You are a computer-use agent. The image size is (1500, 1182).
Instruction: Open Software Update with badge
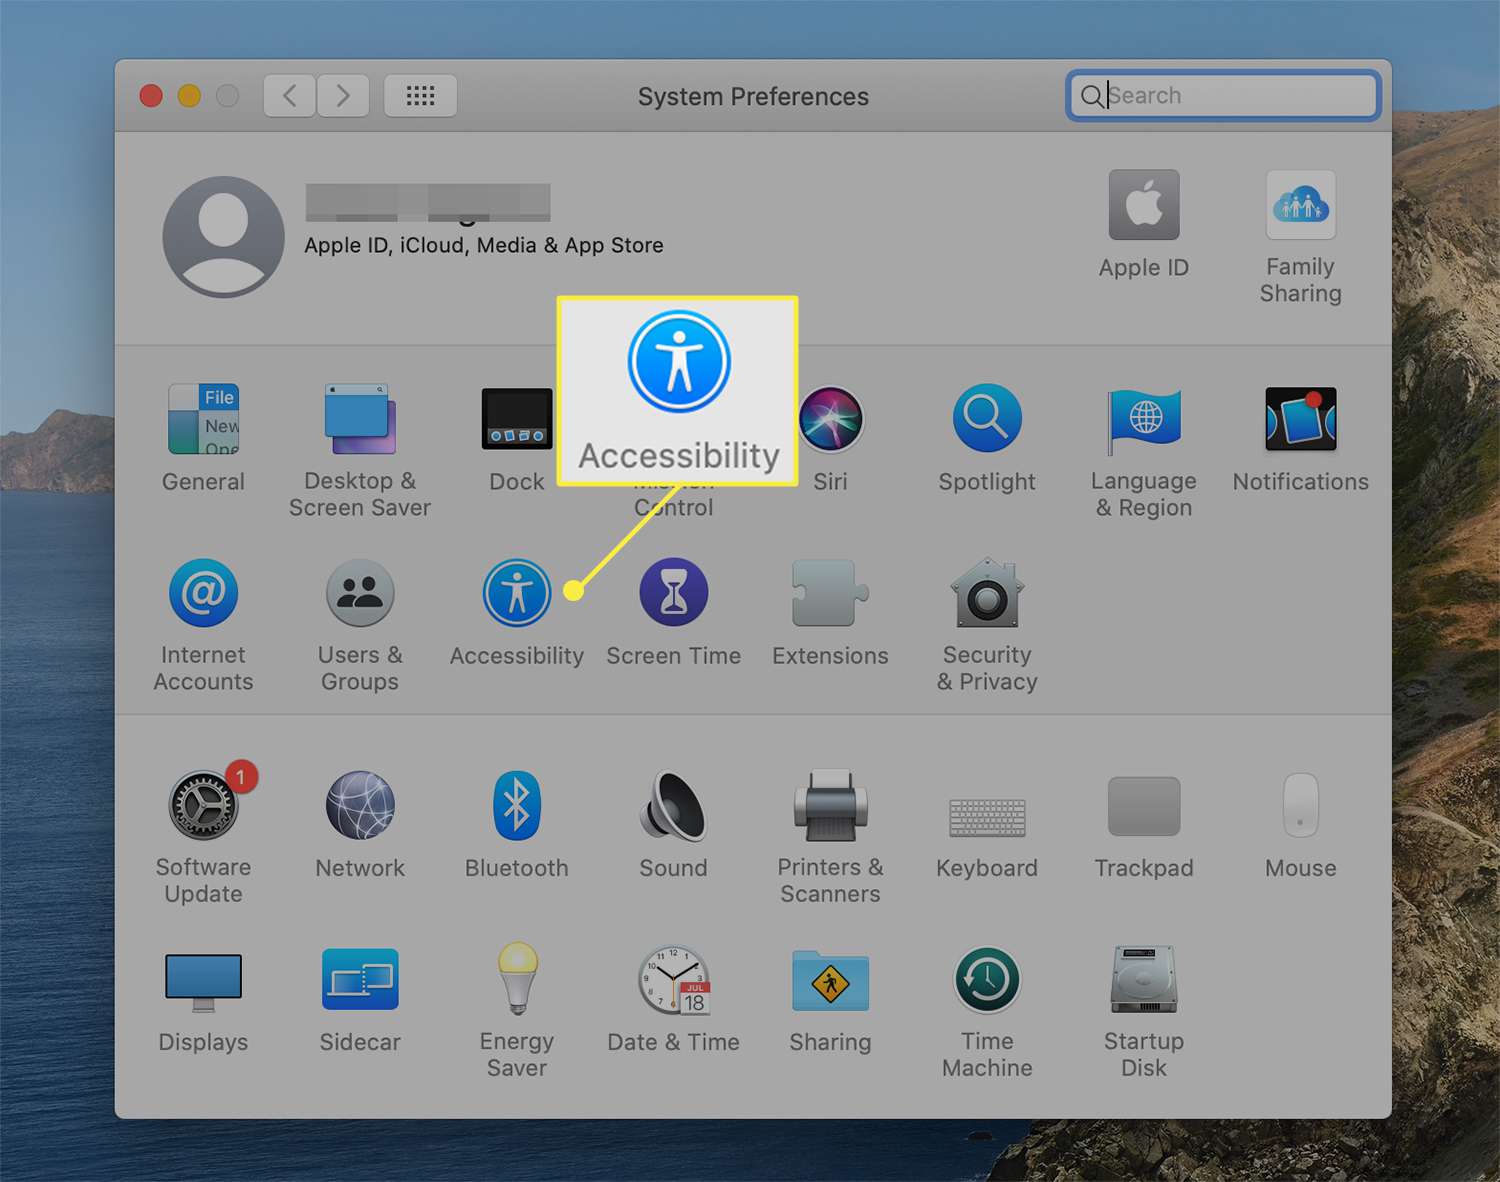pyautogui.click(x=204, y=807)
